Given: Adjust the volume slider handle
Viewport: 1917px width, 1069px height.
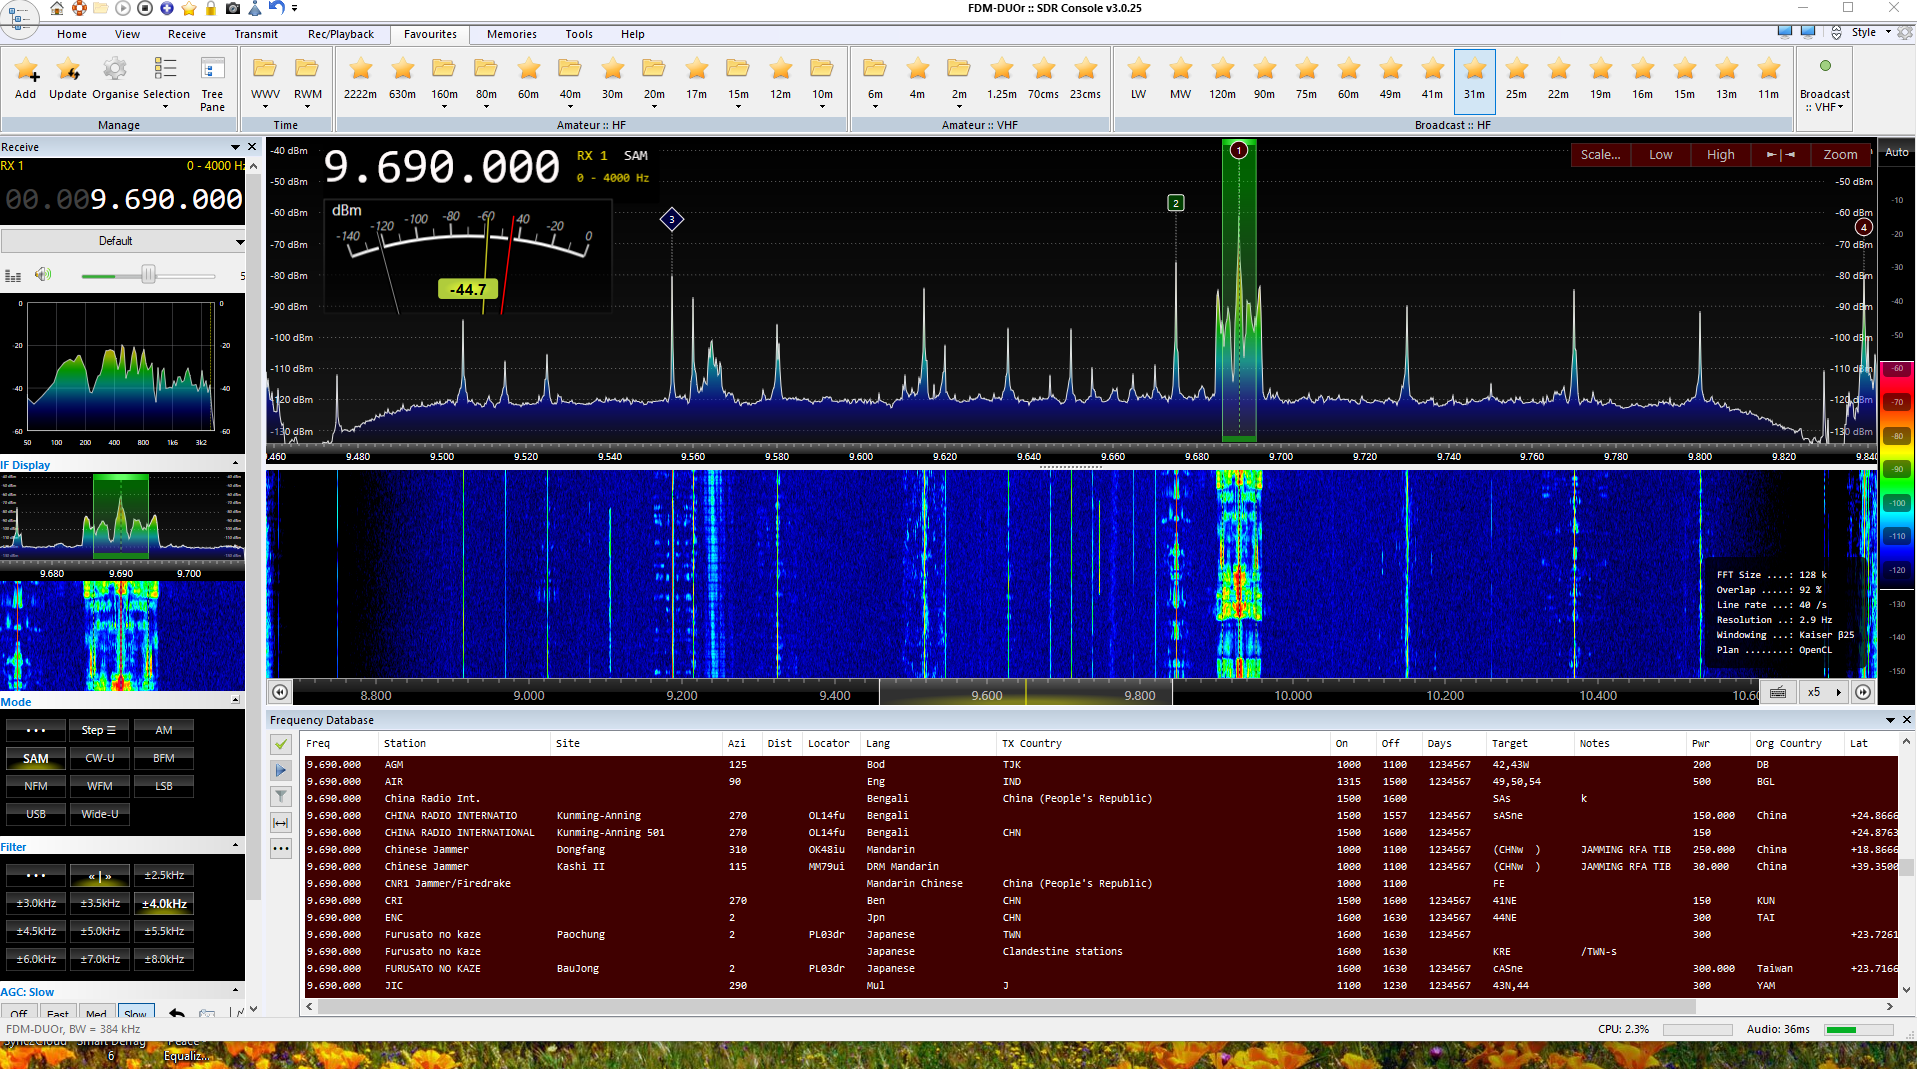Looking at the screenshot, I should coord(148,275).
